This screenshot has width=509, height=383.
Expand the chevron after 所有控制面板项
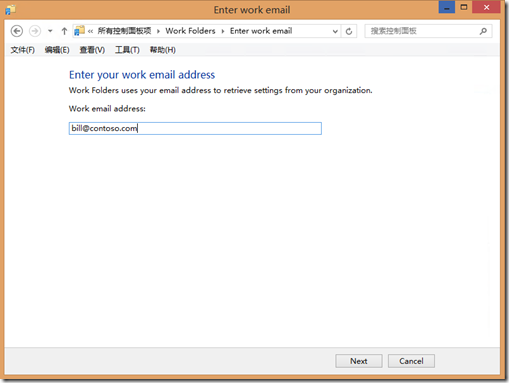158,31
